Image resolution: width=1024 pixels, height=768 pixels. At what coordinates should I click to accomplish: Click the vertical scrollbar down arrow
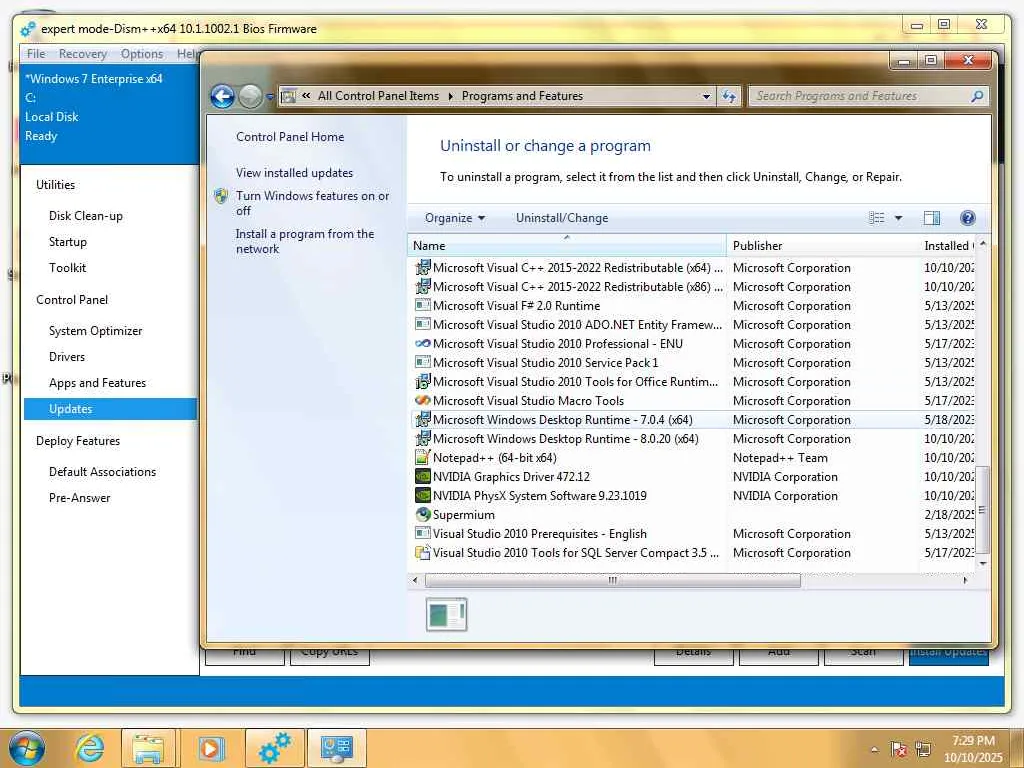click(983, 563)
